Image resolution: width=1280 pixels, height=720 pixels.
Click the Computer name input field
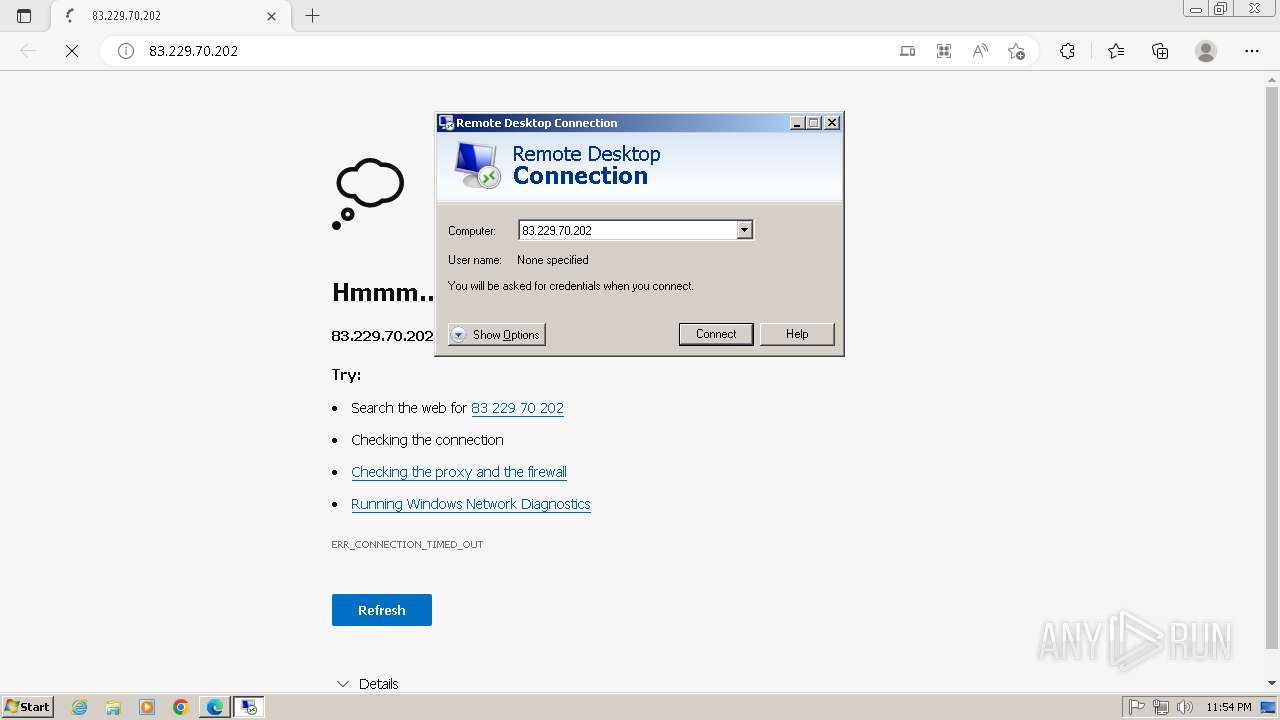628,230
